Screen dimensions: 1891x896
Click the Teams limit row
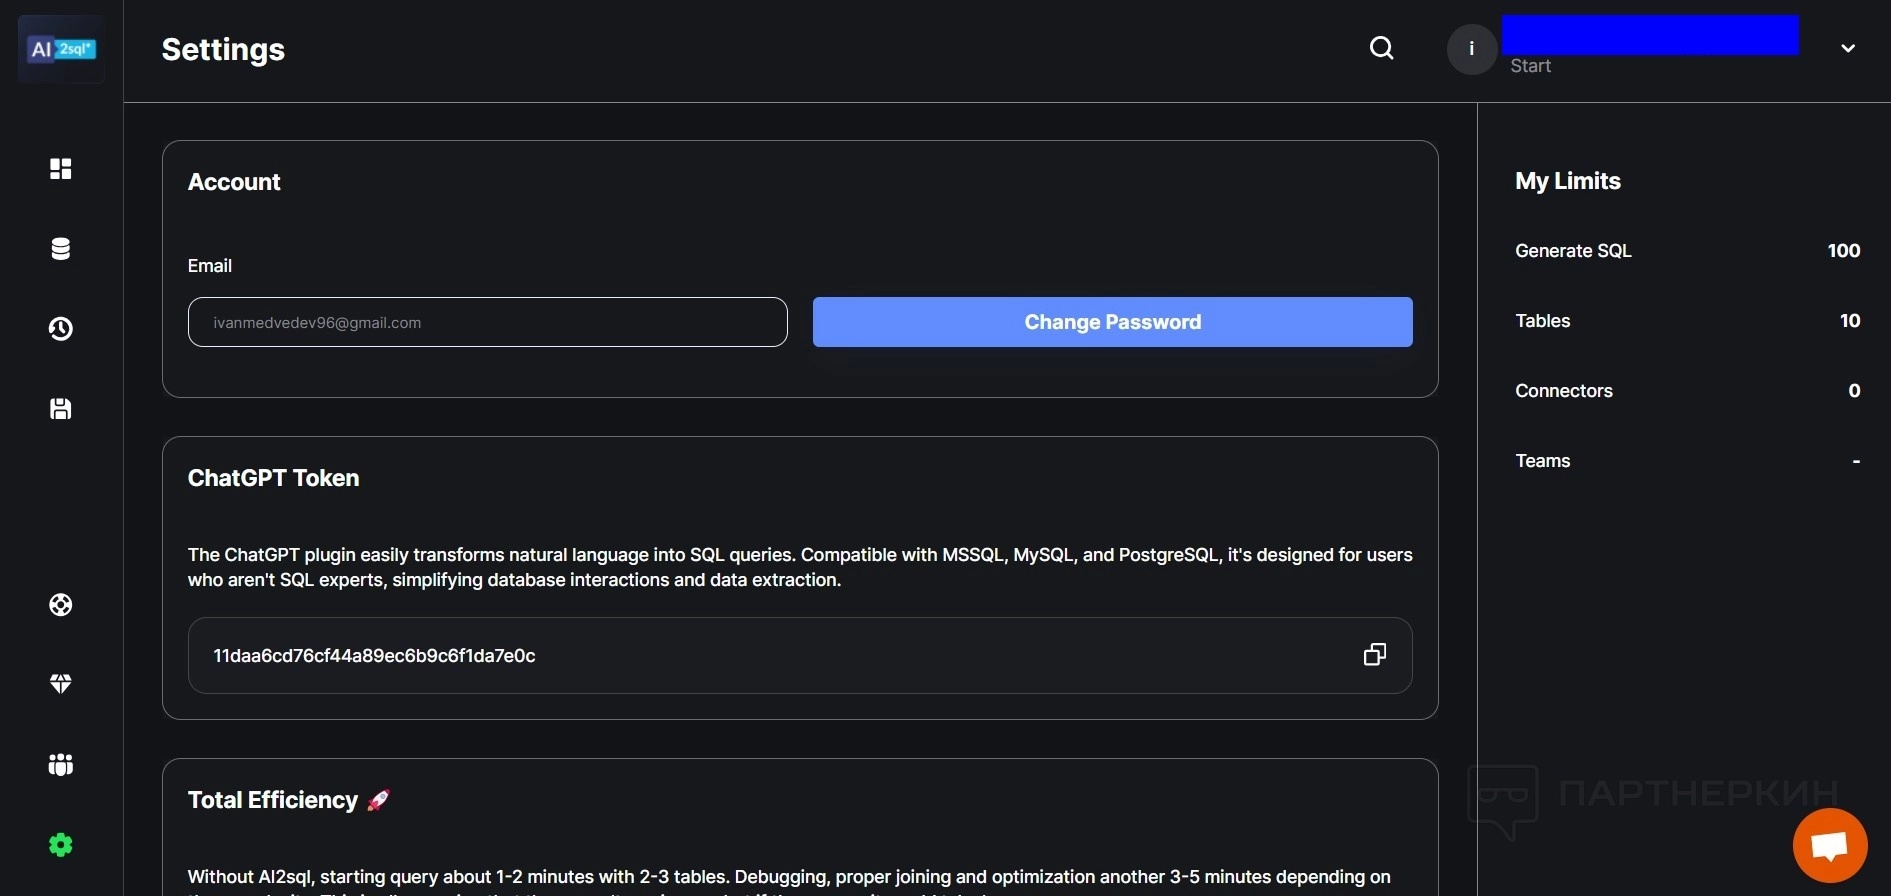coord(1687,461)
